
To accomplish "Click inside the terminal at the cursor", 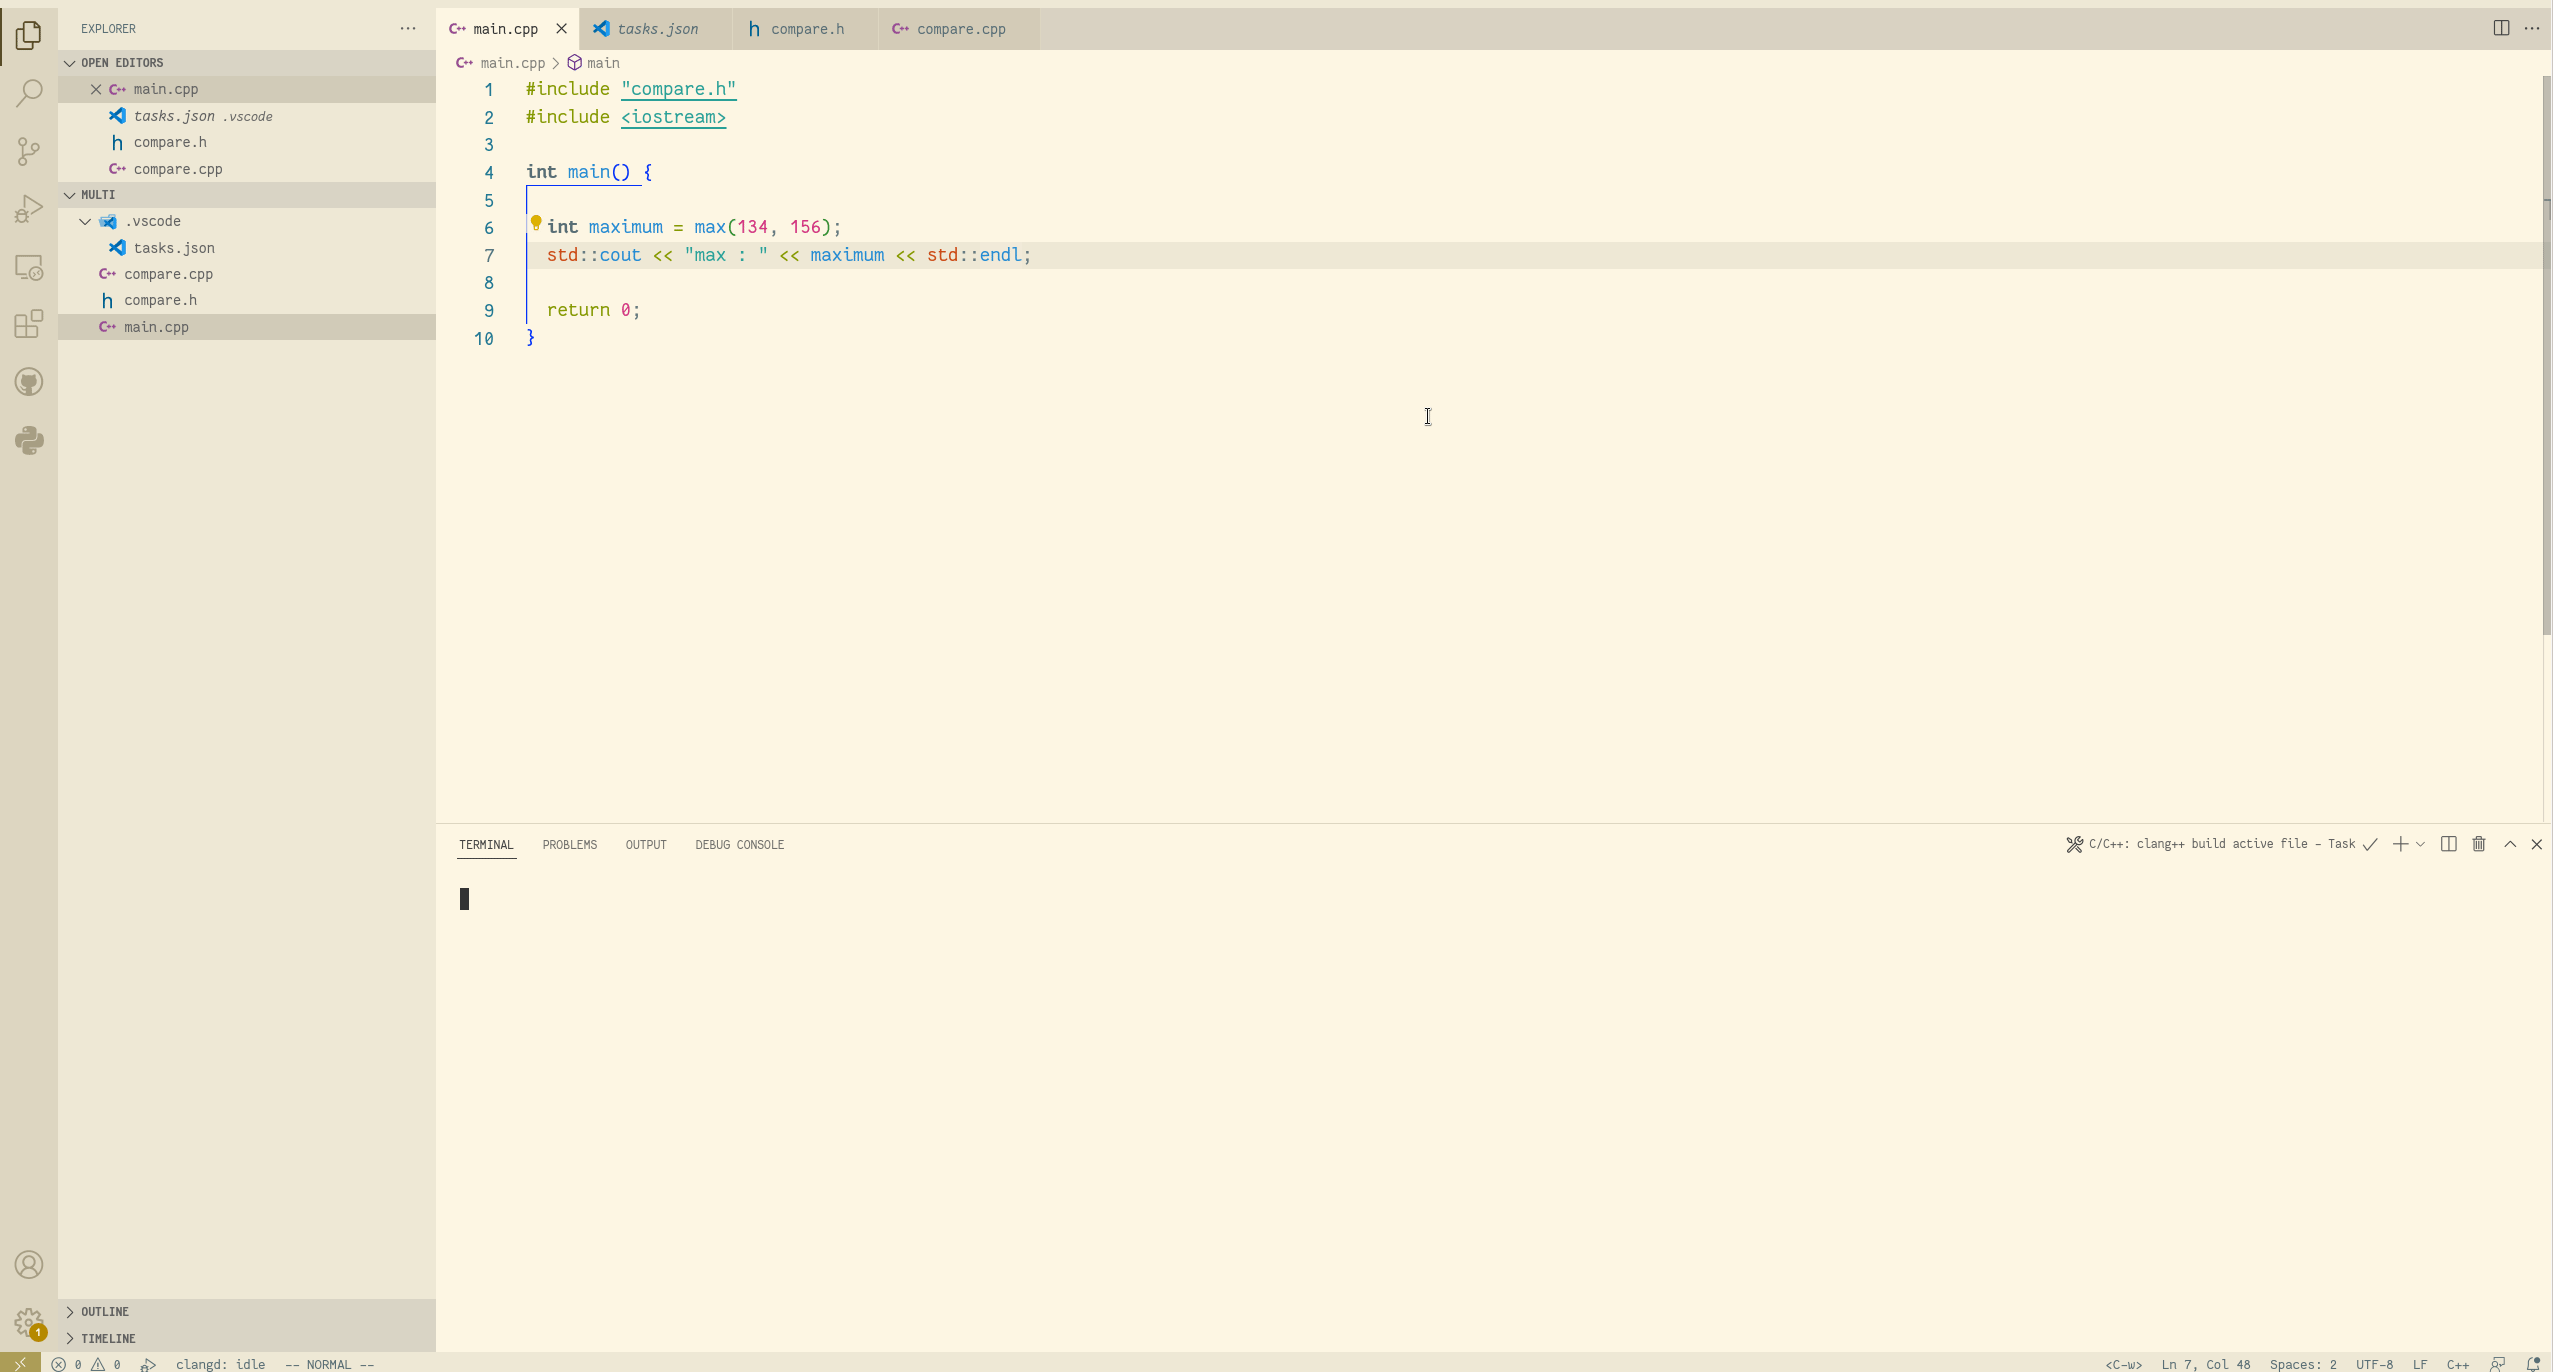I will (464, 899).
